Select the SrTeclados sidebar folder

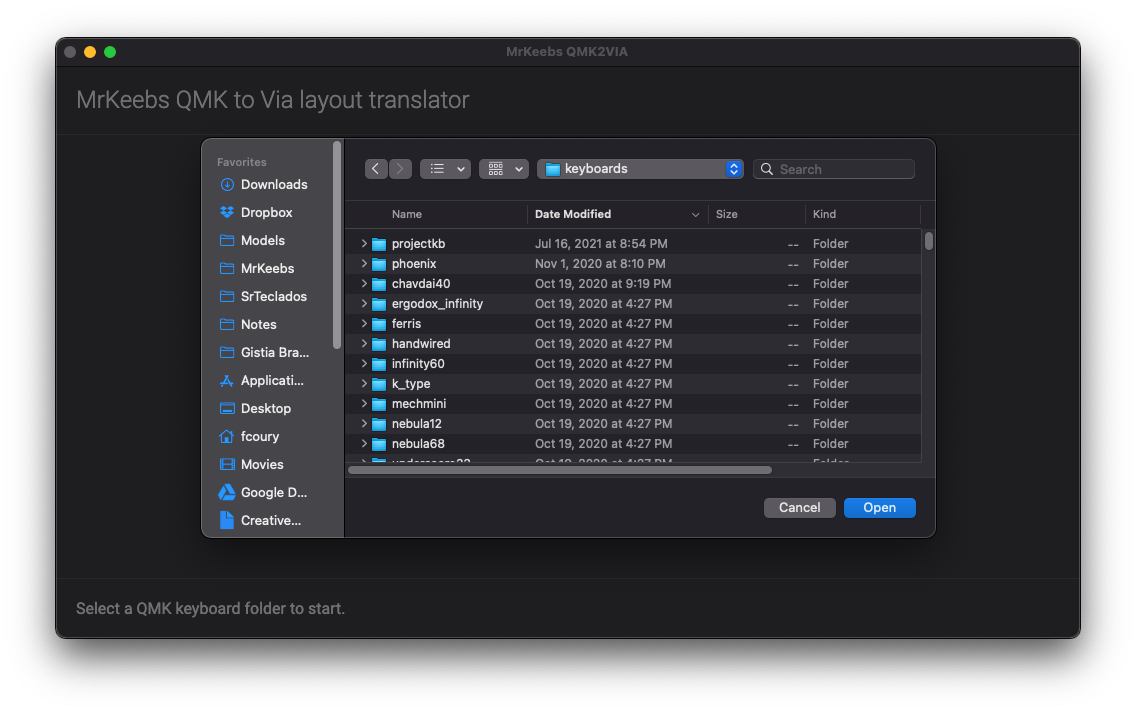coord(263,296)
